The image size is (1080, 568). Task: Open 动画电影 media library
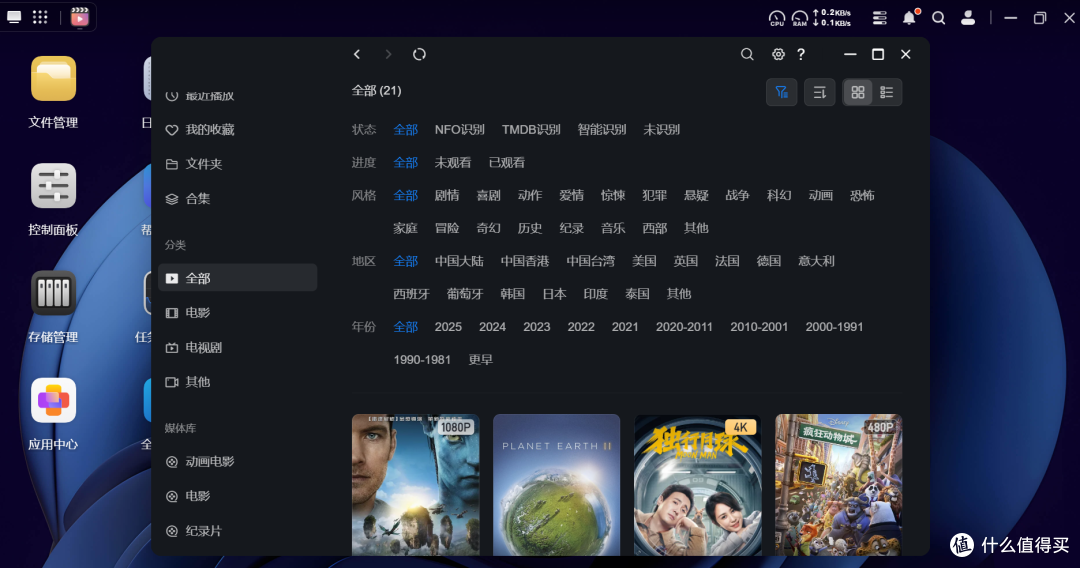[238, 462]
